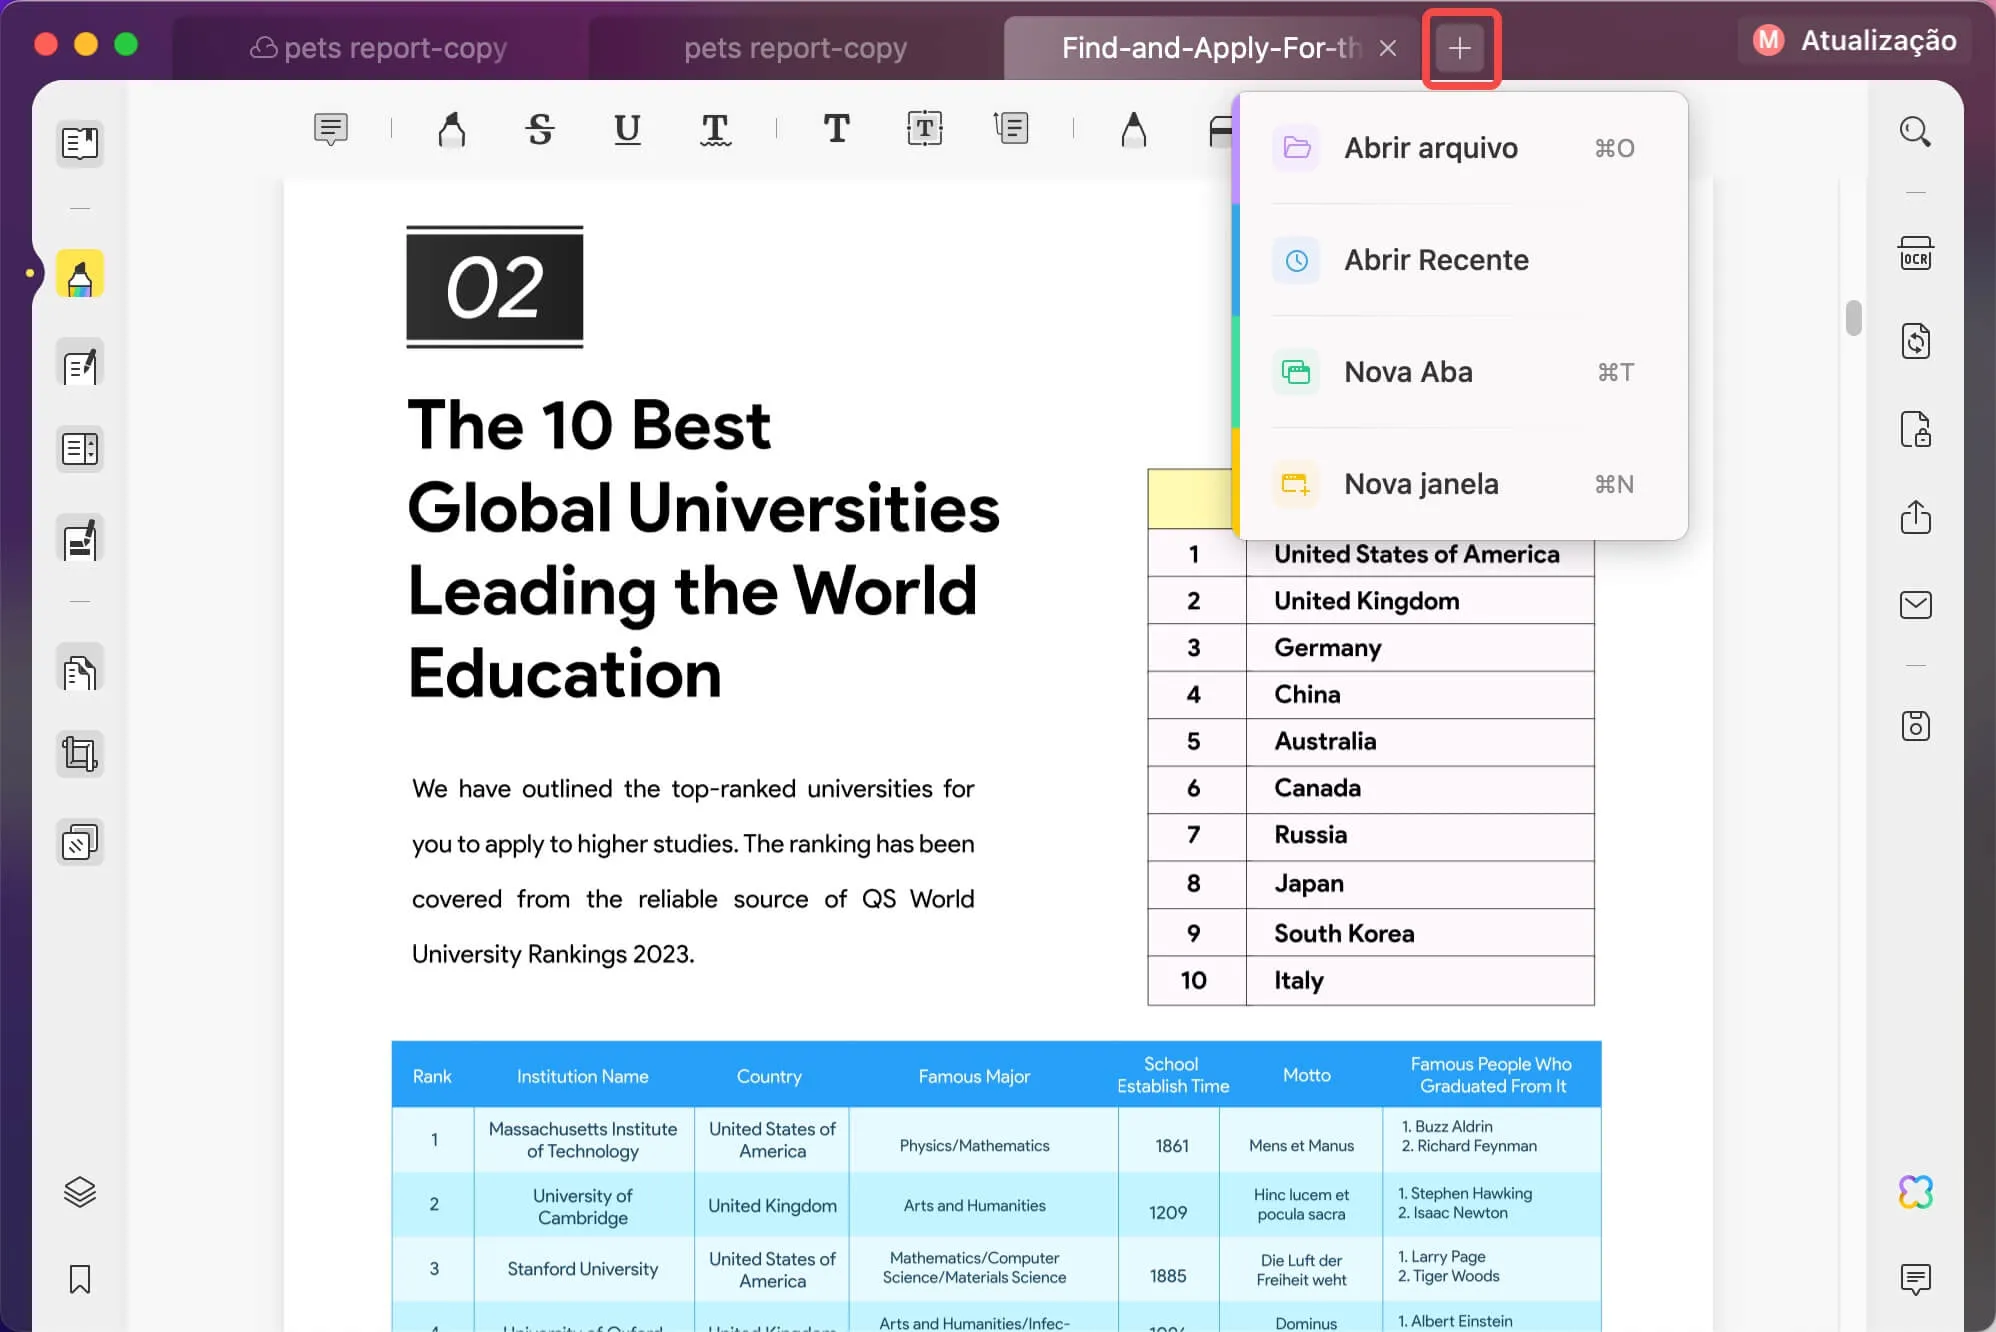Open the comments list panel

click(1915, 1279)
